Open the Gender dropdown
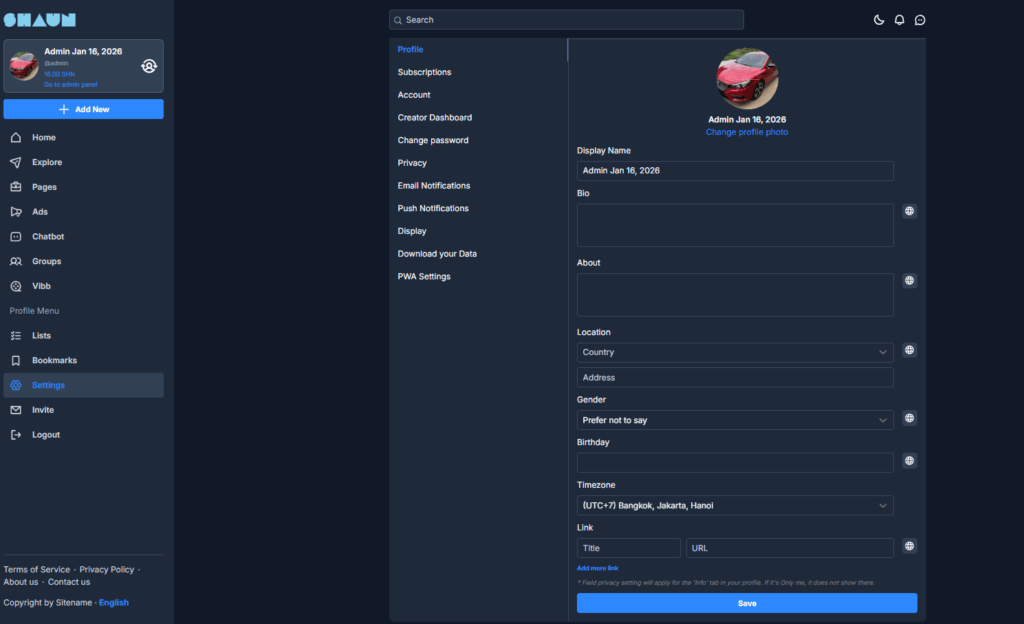1024x624 pixels. [x=735, y=420]
